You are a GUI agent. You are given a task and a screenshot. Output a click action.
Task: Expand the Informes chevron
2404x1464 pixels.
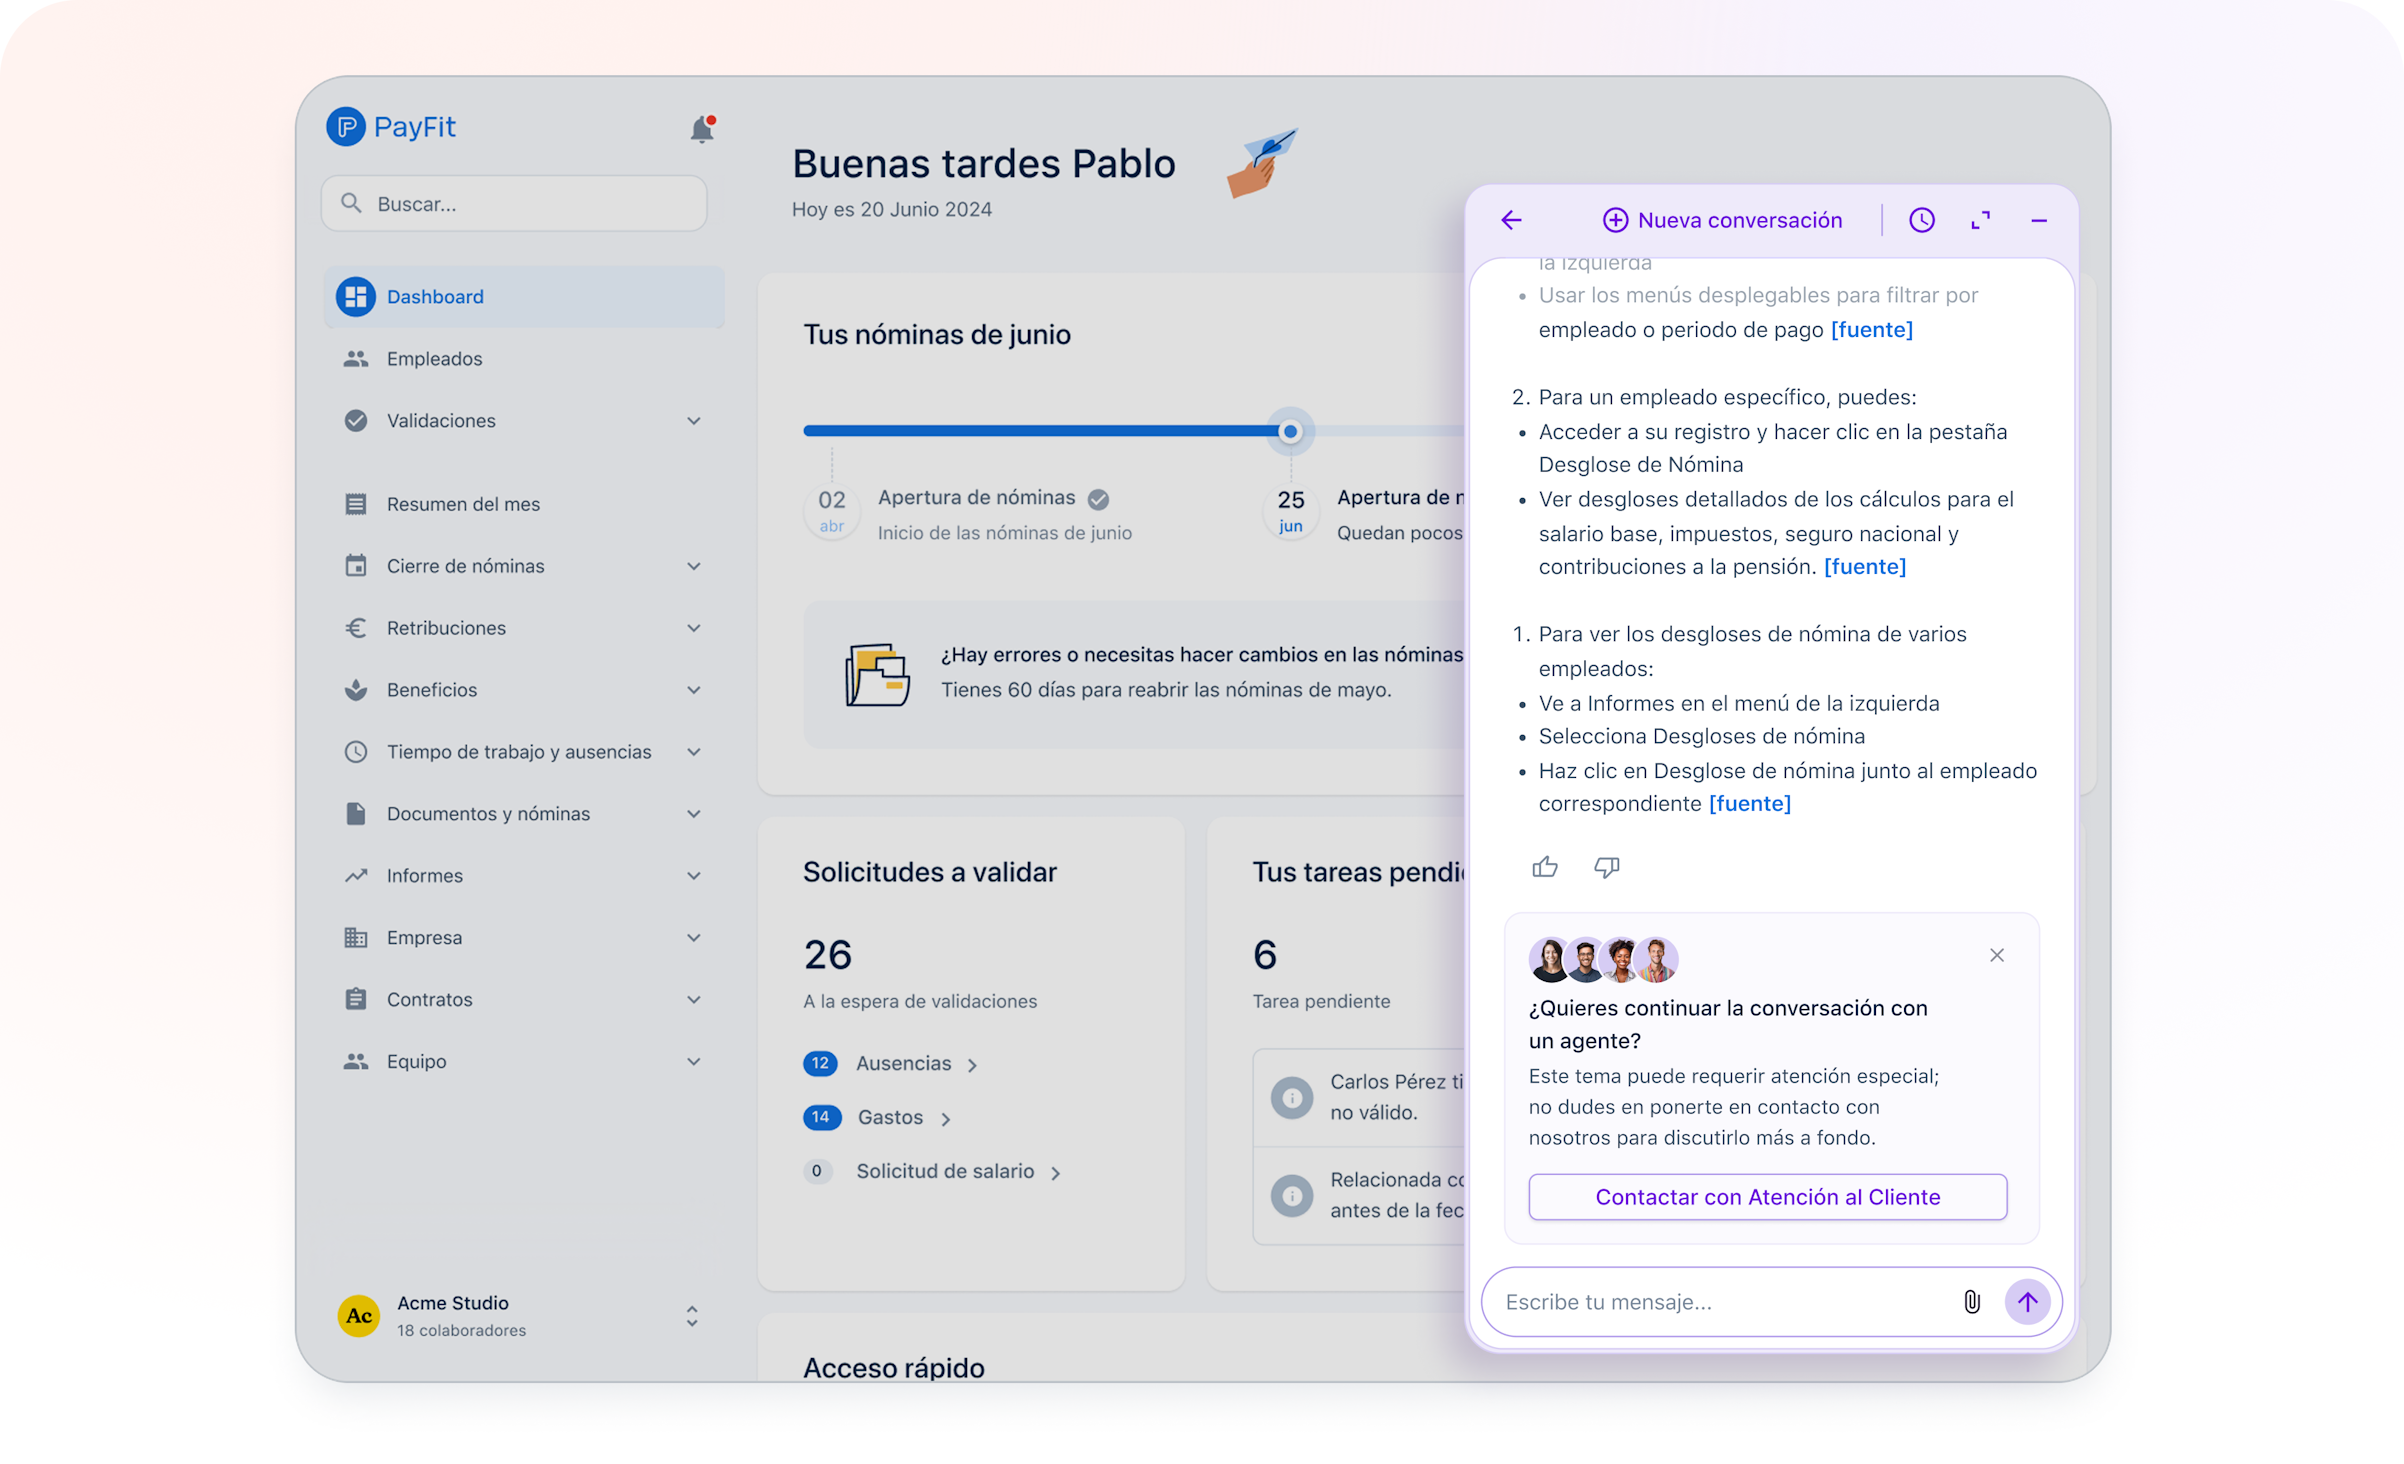pos(694,876)
